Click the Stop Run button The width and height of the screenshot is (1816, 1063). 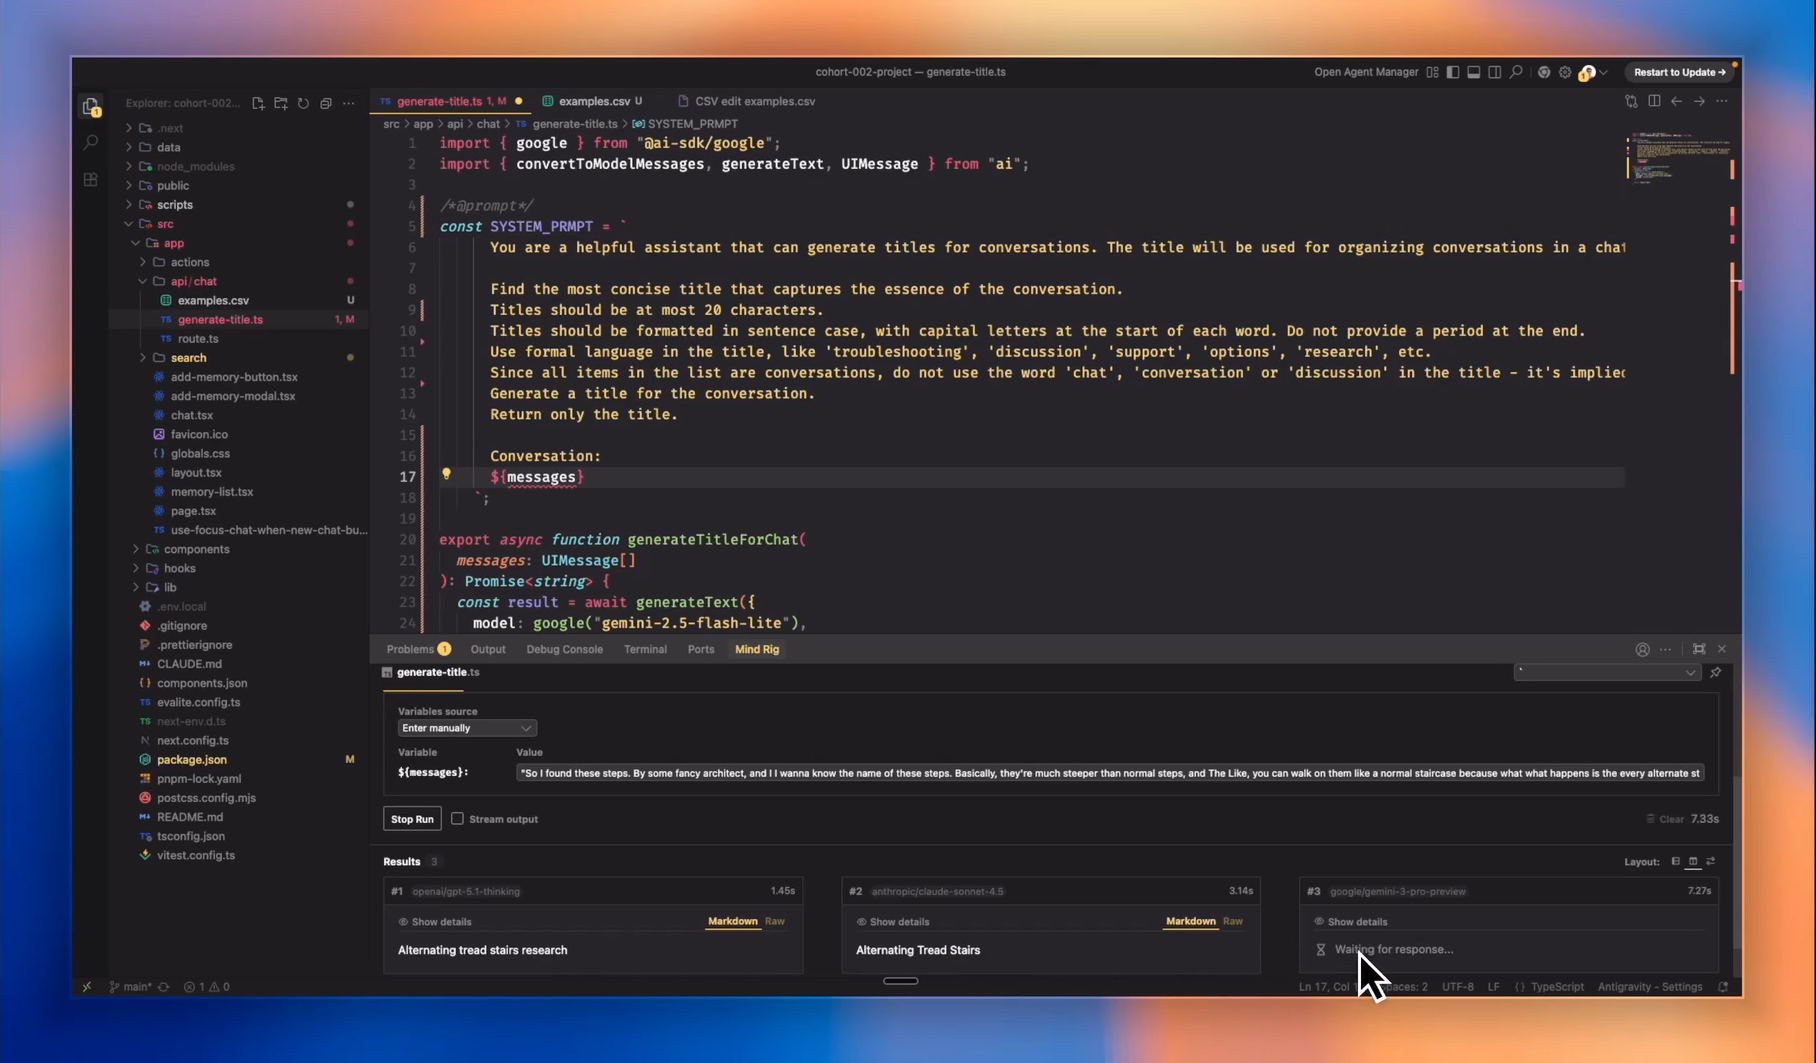(x=411, y=818)
